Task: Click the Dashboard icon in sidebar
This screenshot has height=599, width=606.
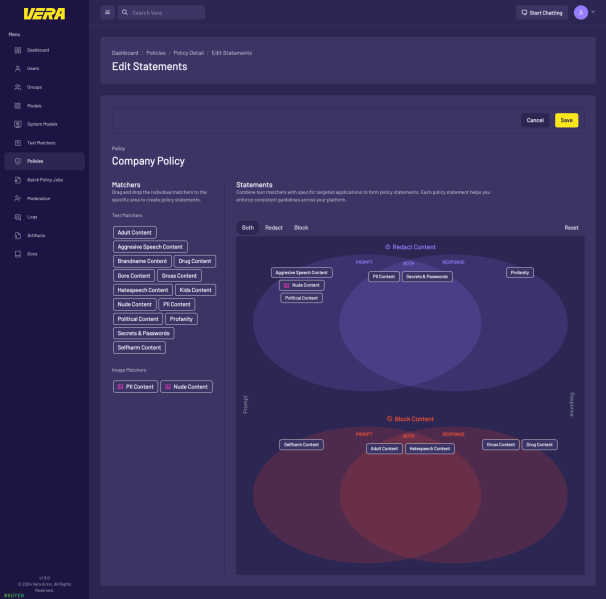Action: [18, 50]
